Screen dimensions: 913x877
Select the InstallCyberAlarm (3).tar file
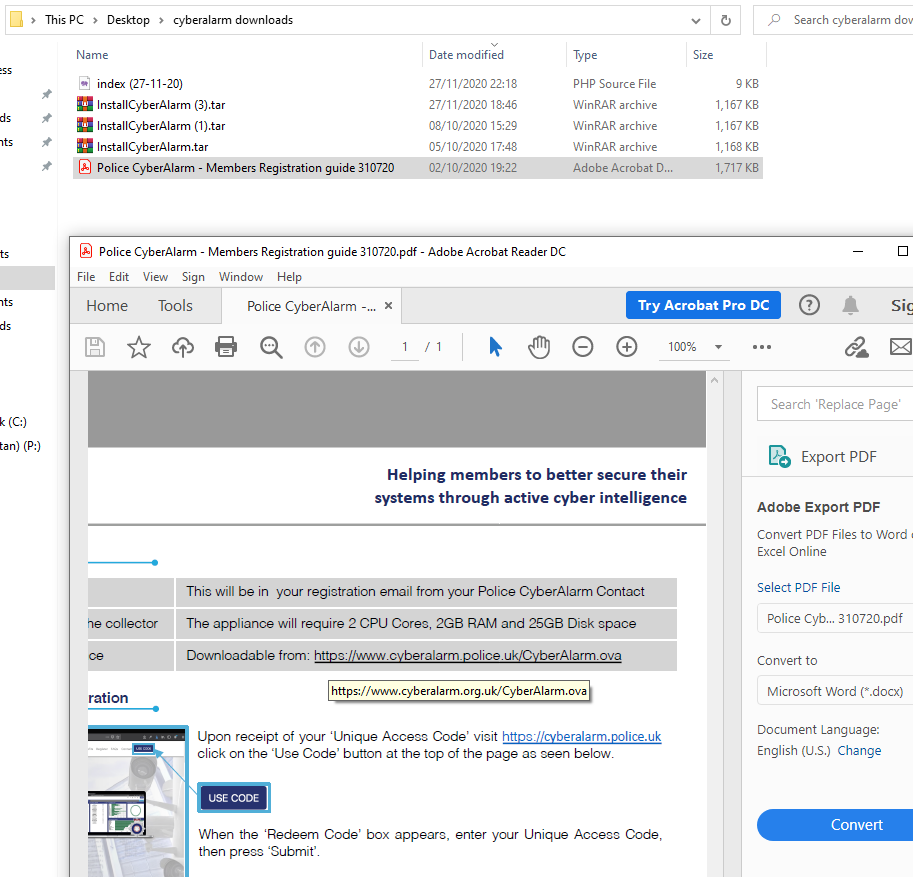160,105
